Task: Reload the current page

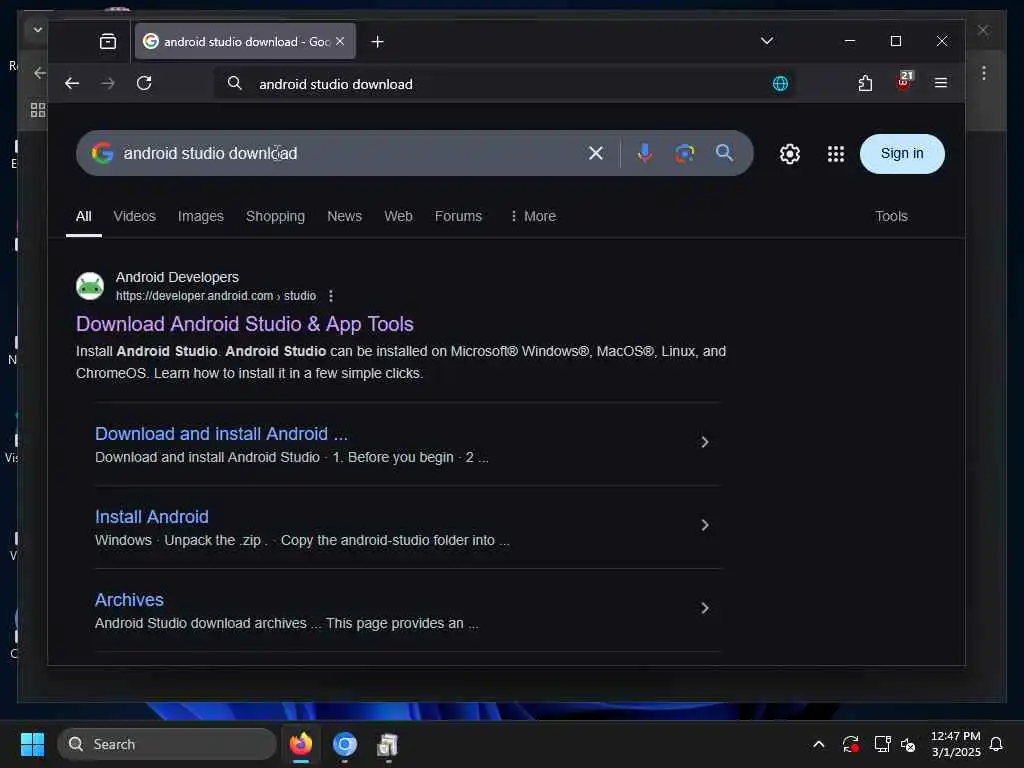Action: point(144,83)
